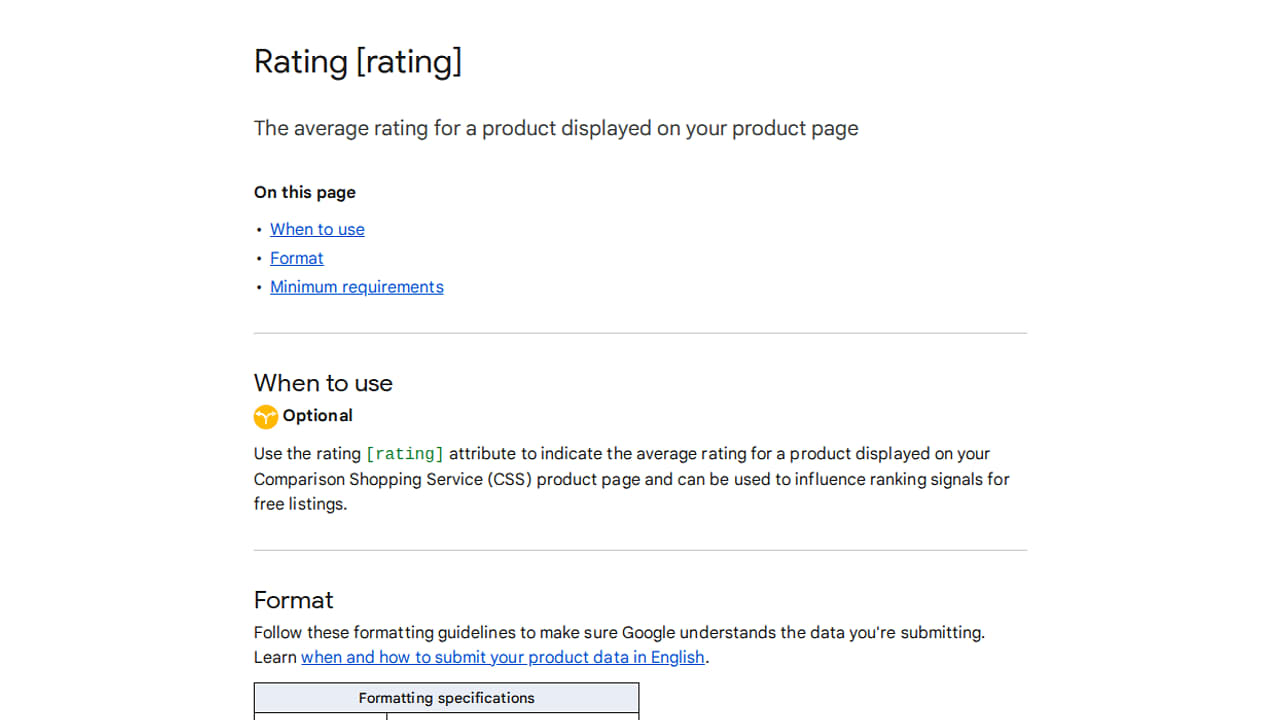1280x720 pixels.
Task: Select the green [rating] code text
Action: [x=405, y=454]
